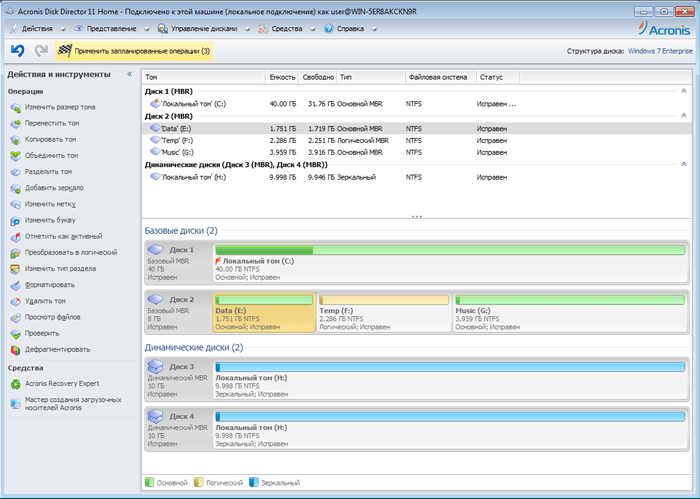The height and width of the screenshot is (499, 700).
Task: Click the 'Удалить том' icon
Action: coord(16,301)
